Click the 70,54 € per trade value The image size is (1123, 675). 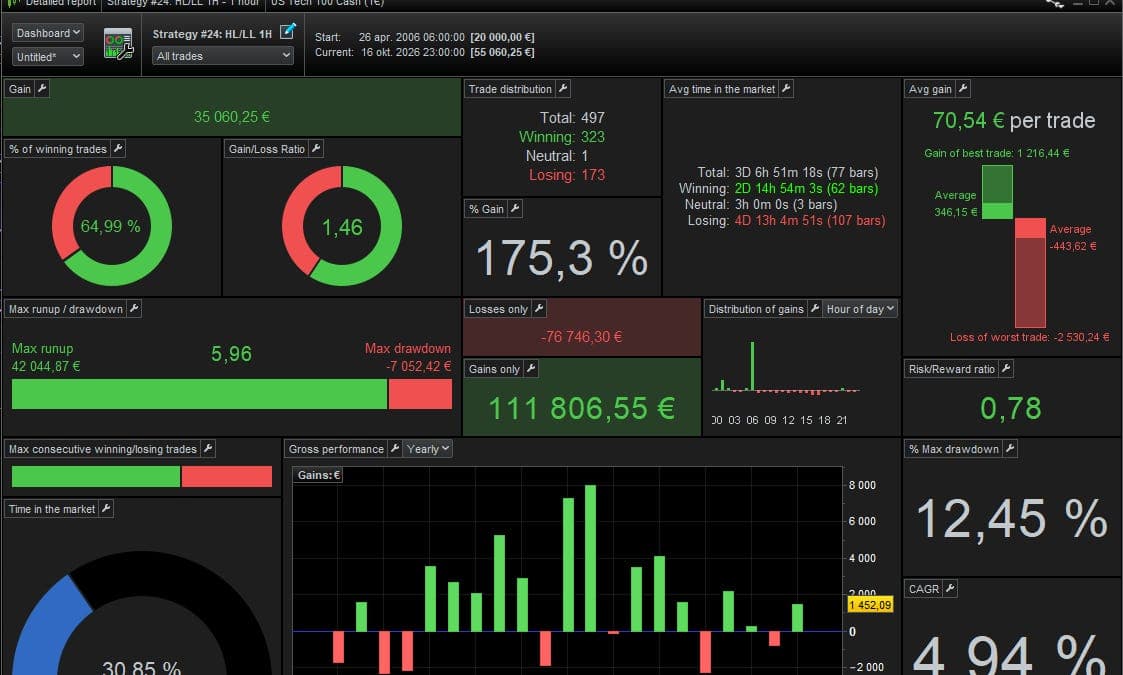point(1013,120)
